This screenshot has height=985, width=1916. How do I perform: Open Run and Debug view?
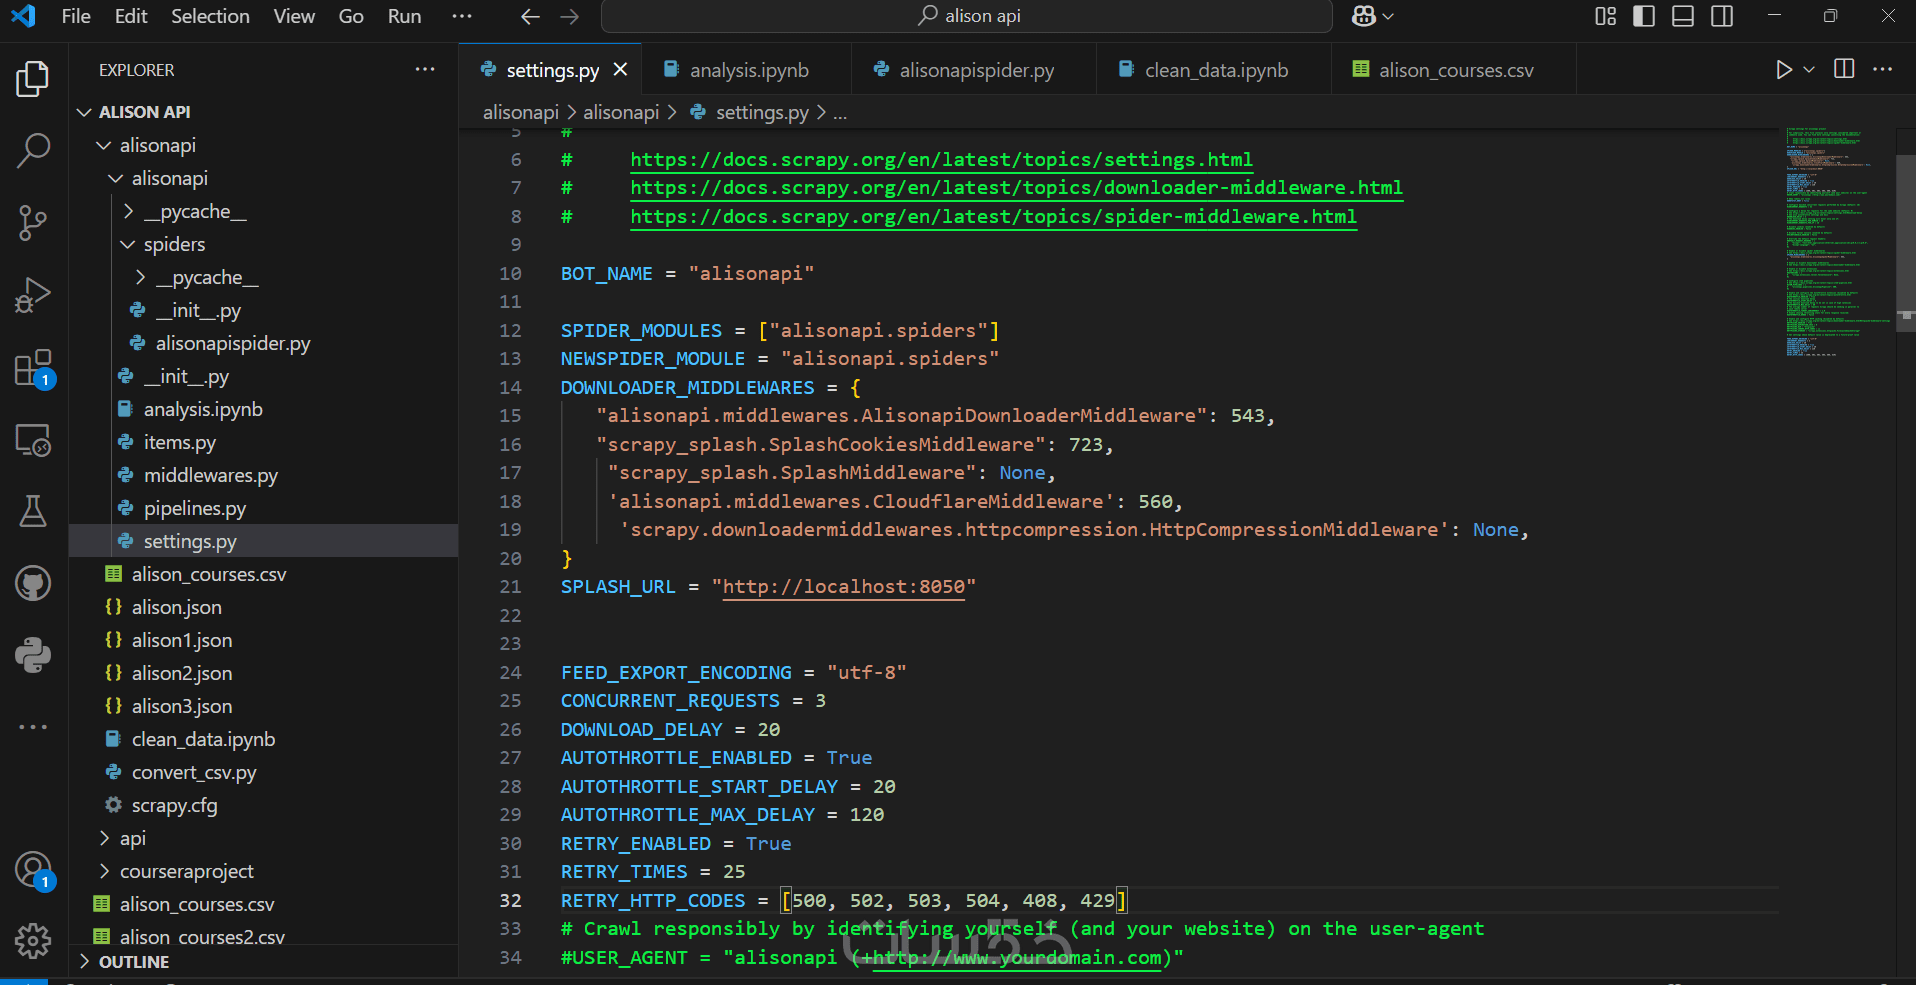pyautogui.click(x=33, y=295)
